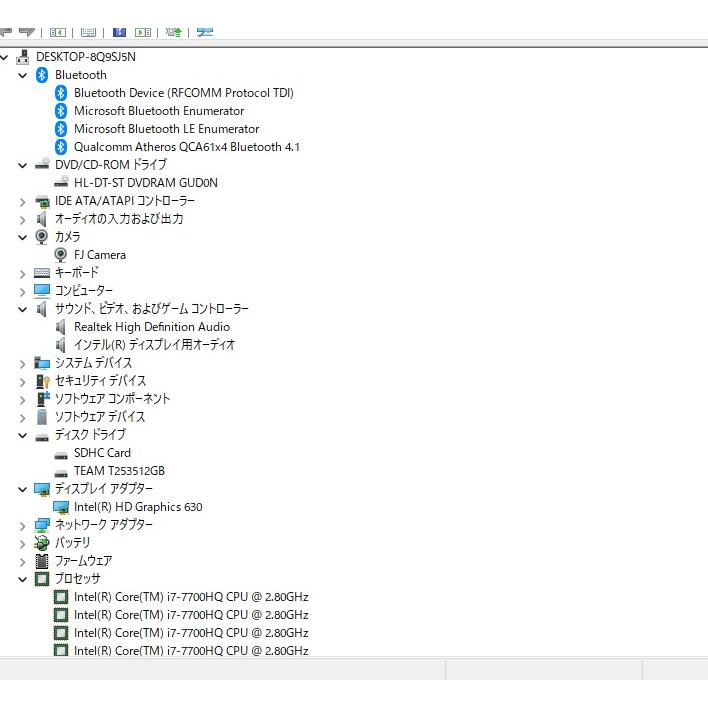The height and width of the screenshot is (708, 708).
Task: Select インテル(R) ディスプレイ用オーディオ entry
Action: pyautogui.click(x=154, y=345)
